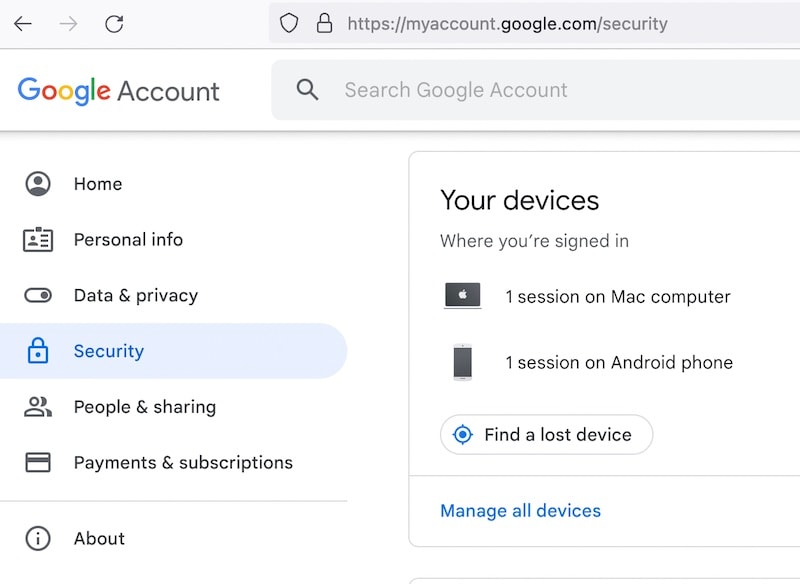Open People & sharing page
This screenshot has width=800, height=584.
(145, 407)
